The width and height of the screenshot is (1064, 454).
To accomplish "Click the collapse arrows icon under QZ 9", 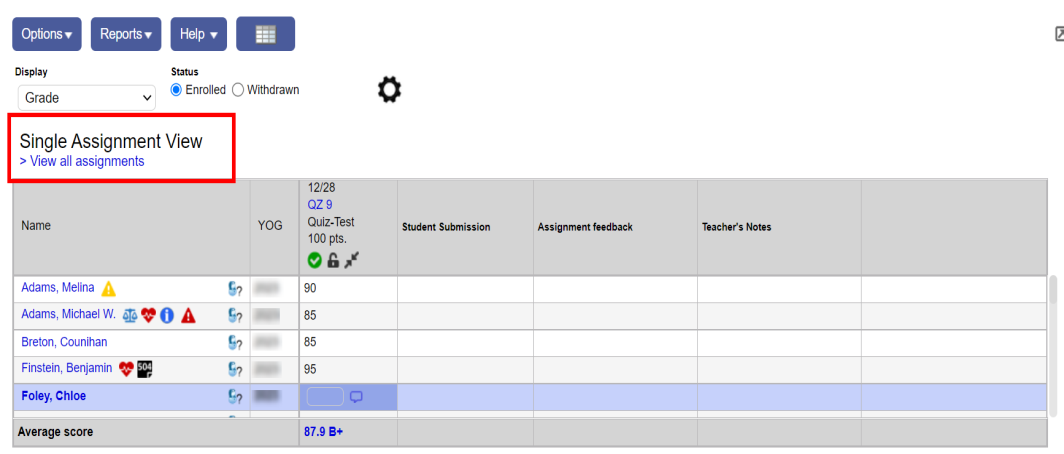I will [352, 260].
